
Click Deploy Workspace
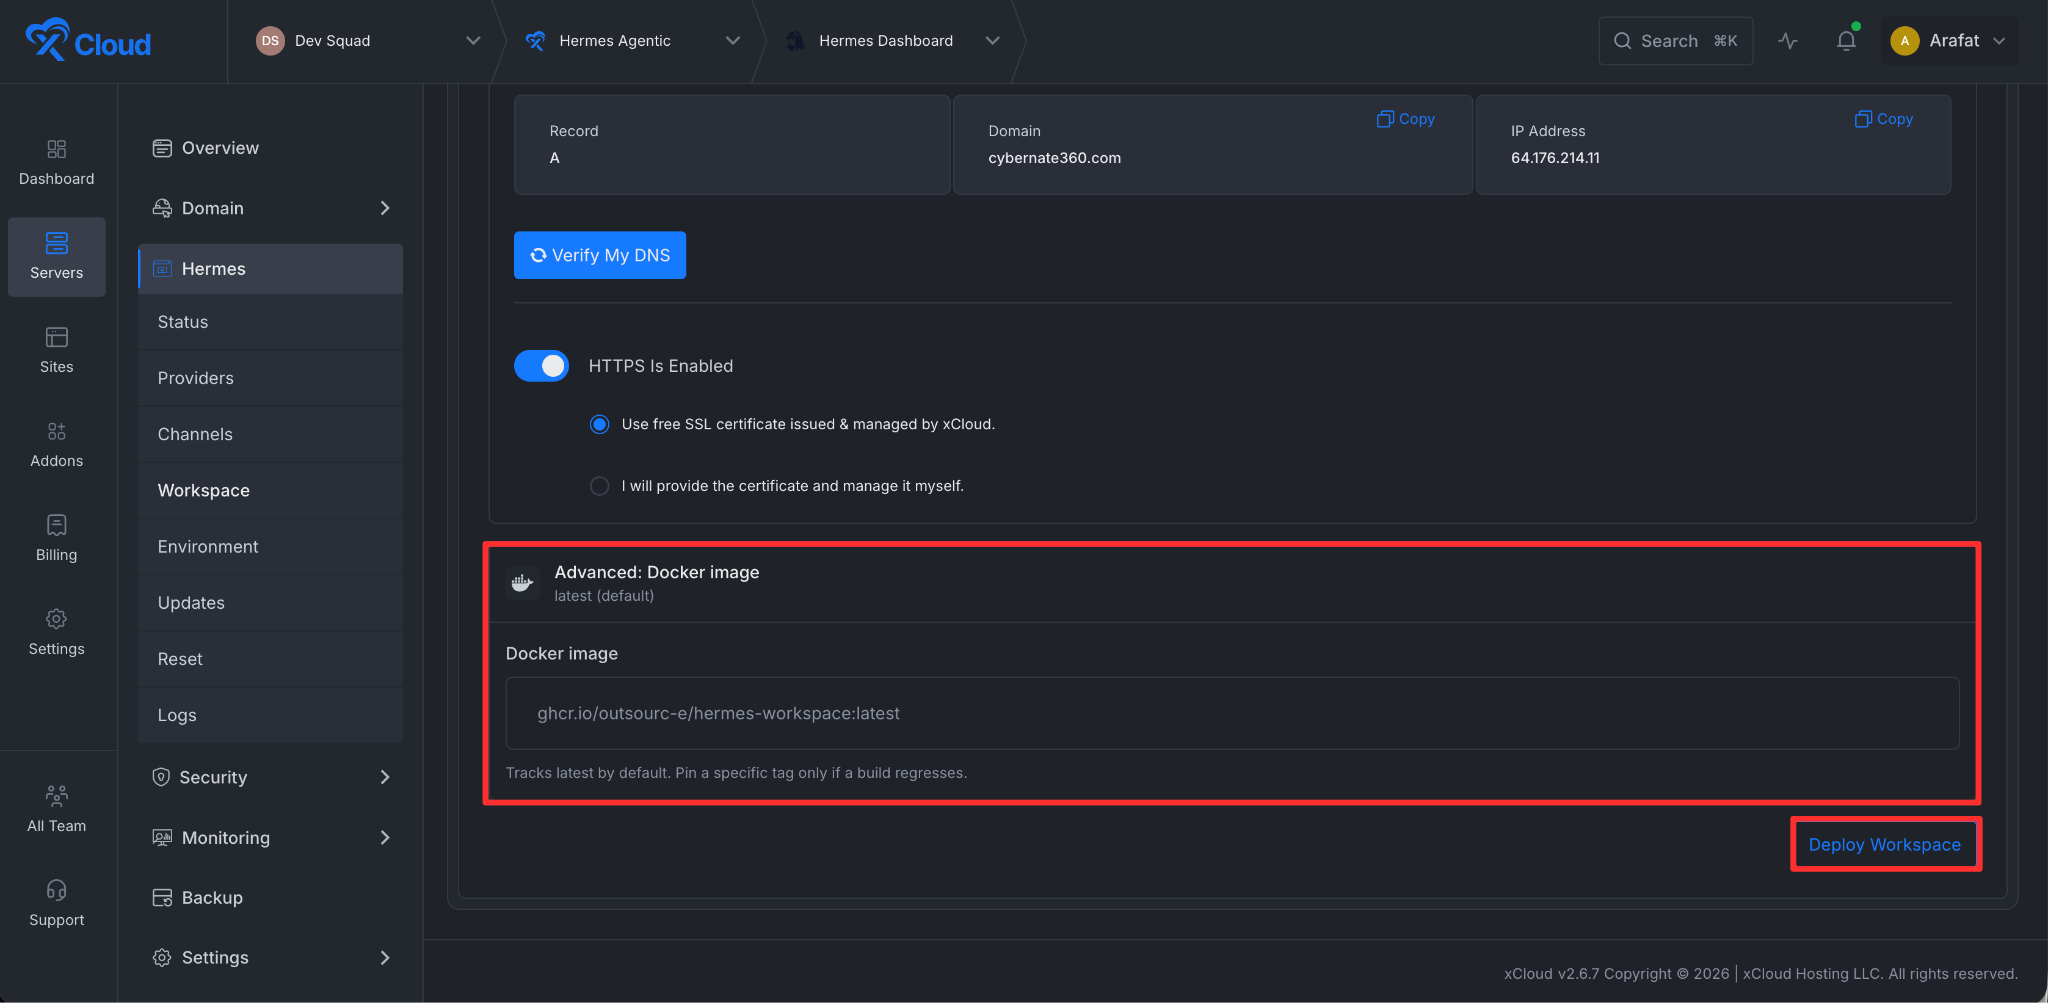pyautogui.click(x=1884, y=845)
